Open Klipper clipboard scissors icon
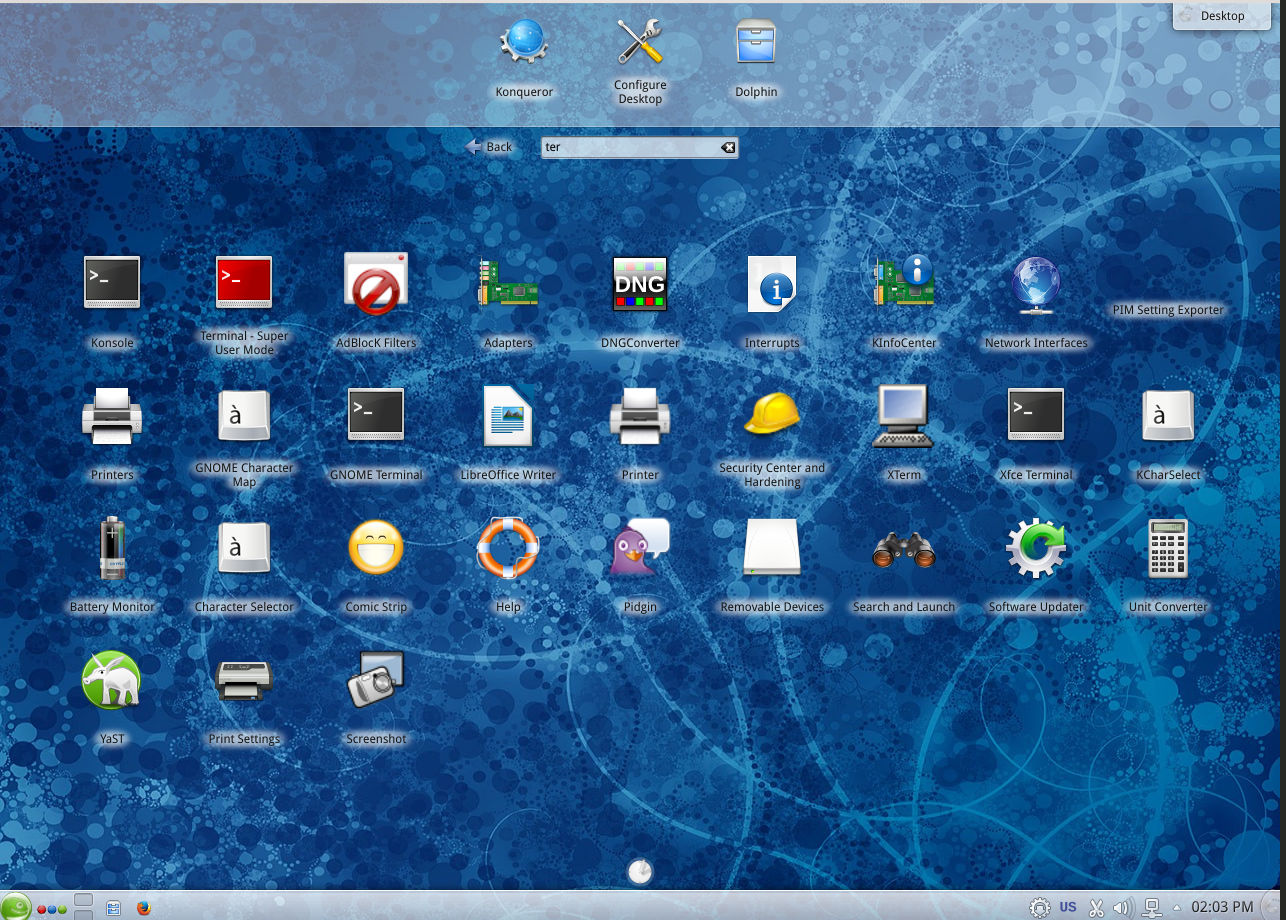The height and width of the screenshot is (920, 1286). click(1096, 908)
